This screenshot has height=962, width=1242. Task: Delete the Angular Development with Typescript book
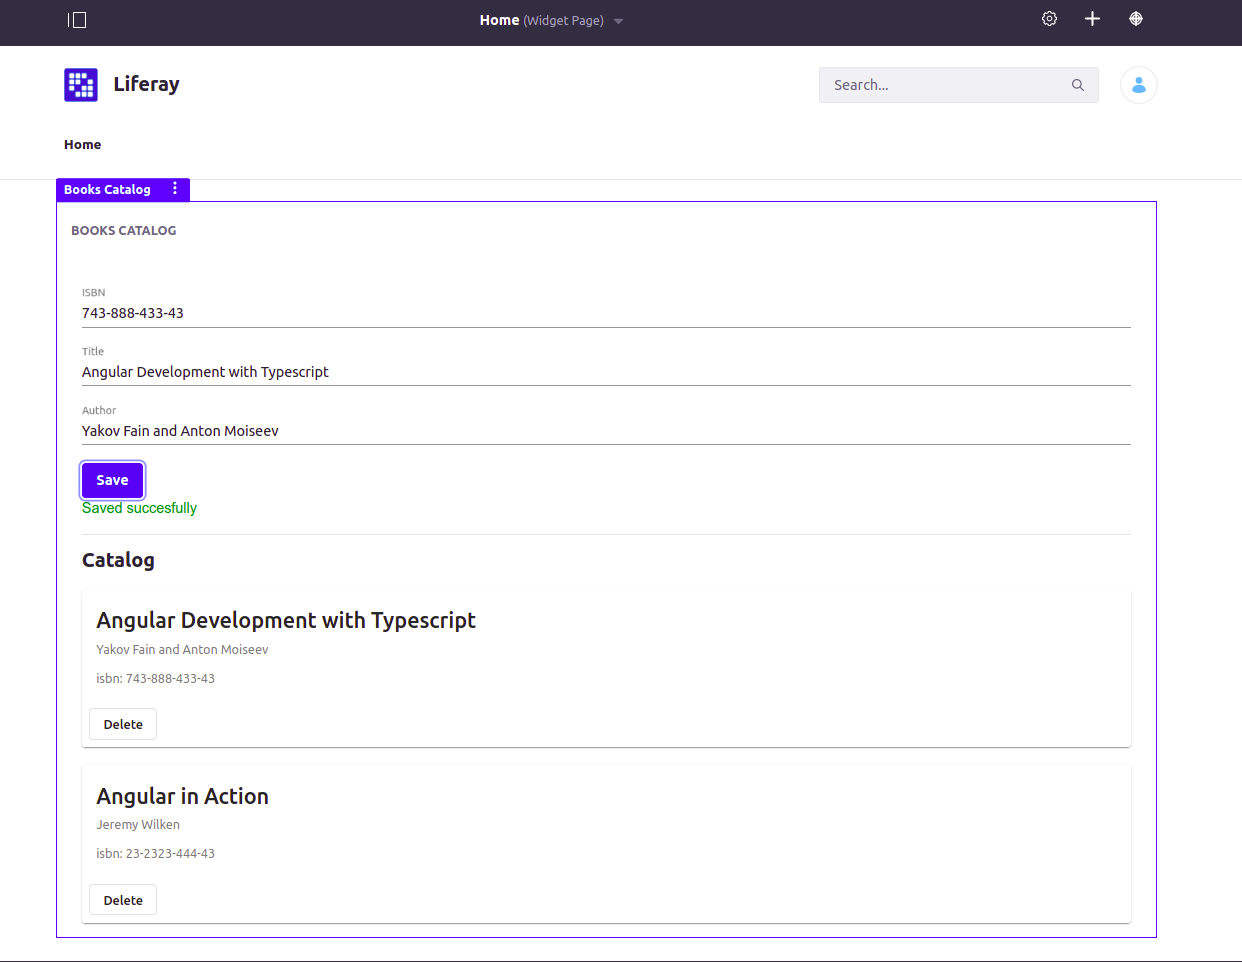pyautogui.click(x=122, y=723)
